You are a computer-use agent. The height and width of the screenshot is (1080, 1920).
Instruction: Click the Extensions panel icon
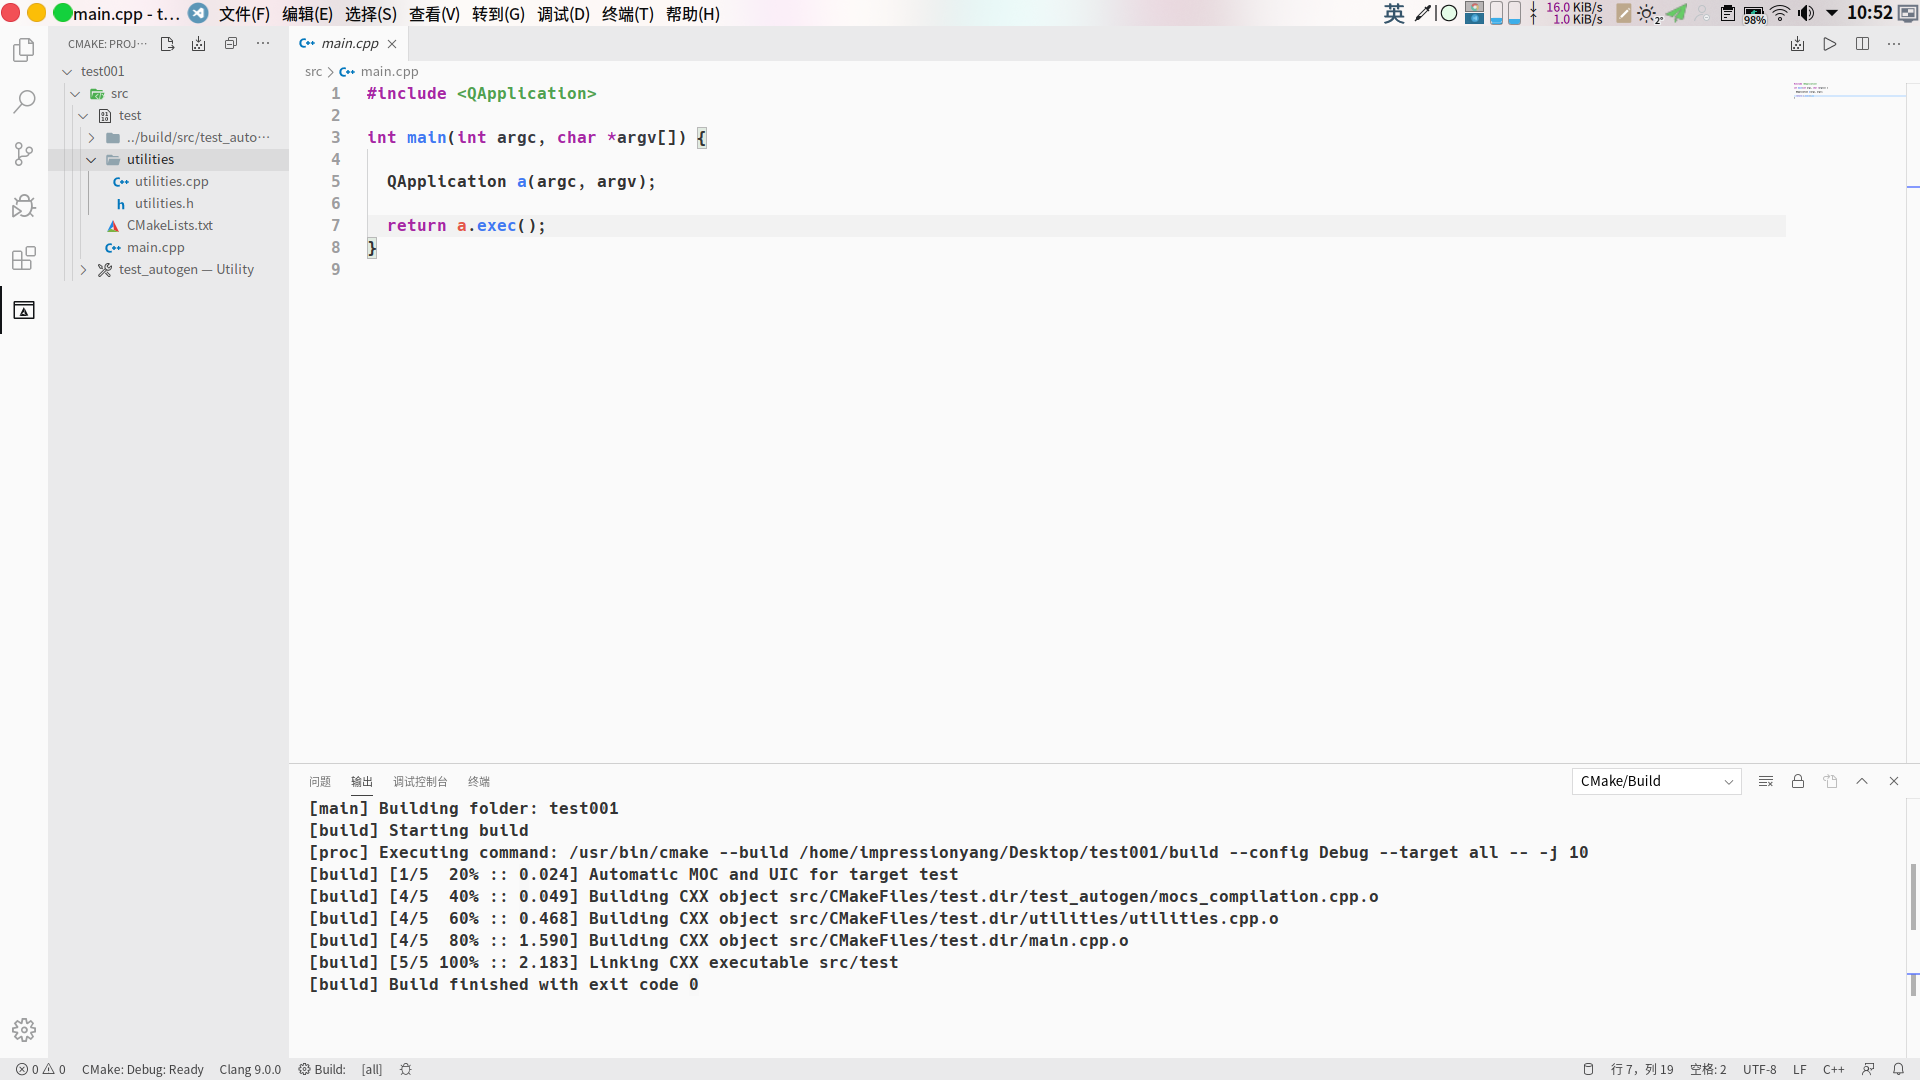pos(24,258)
